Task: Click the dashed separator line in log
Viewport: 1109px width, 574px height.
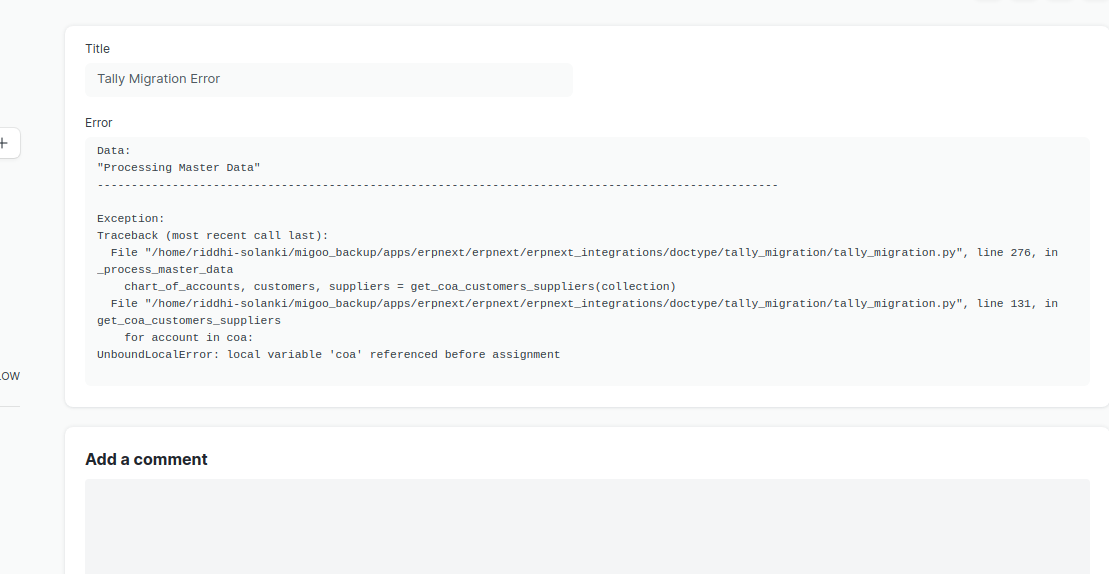Action: (437, 185)
